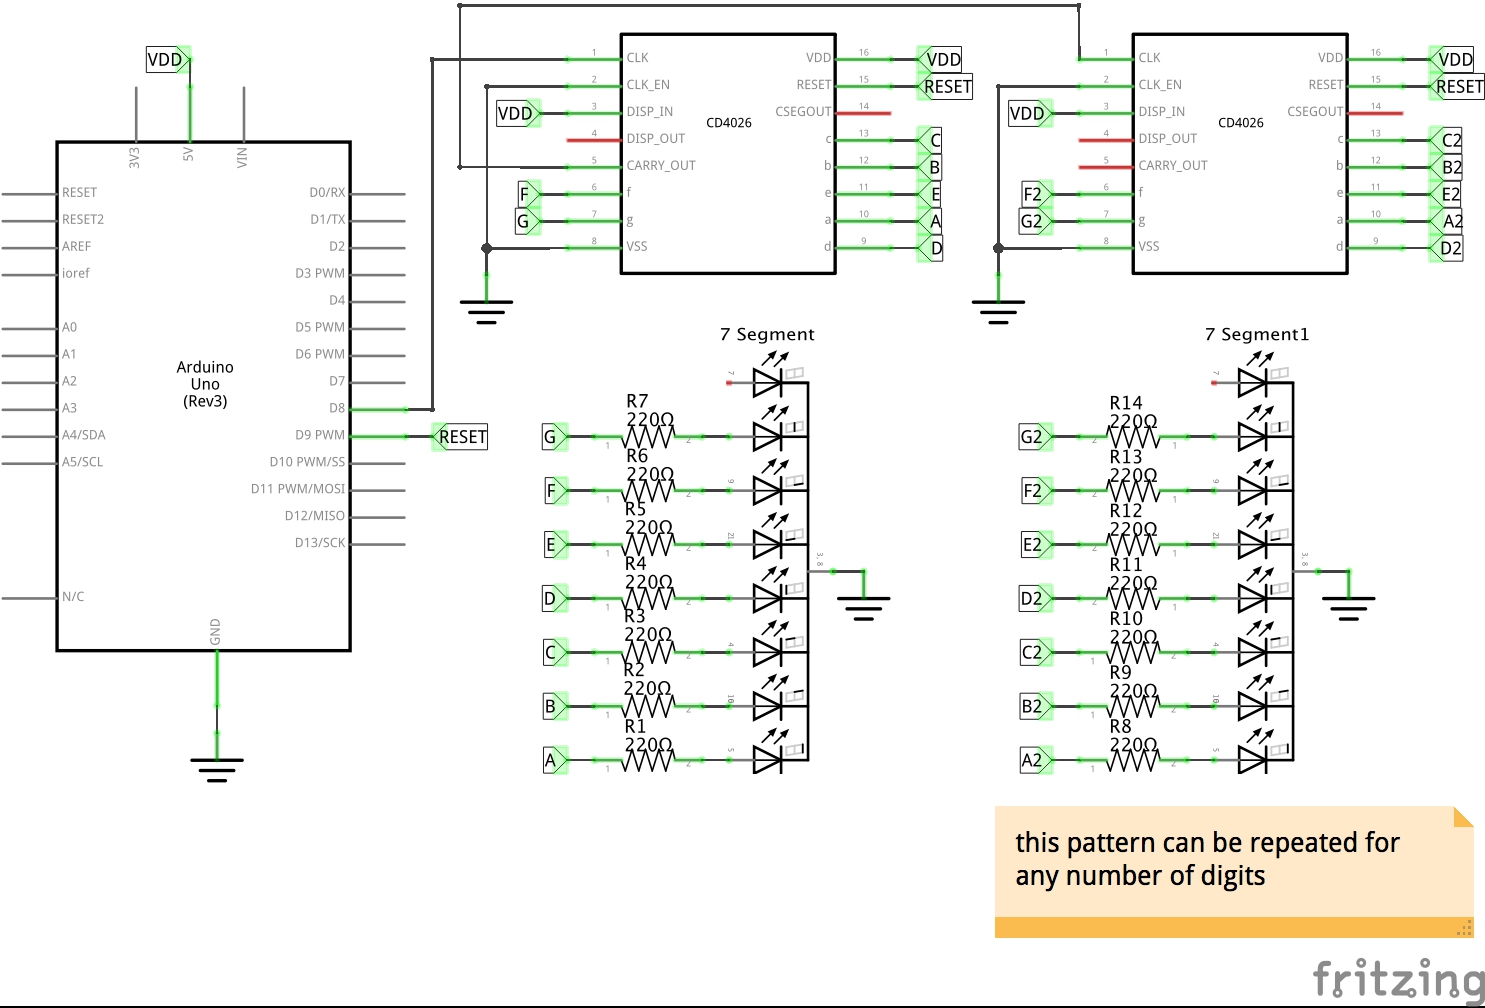1485x1008 pixels.
Task: Click Arduino 'D8' pin label
Action: 337,408
